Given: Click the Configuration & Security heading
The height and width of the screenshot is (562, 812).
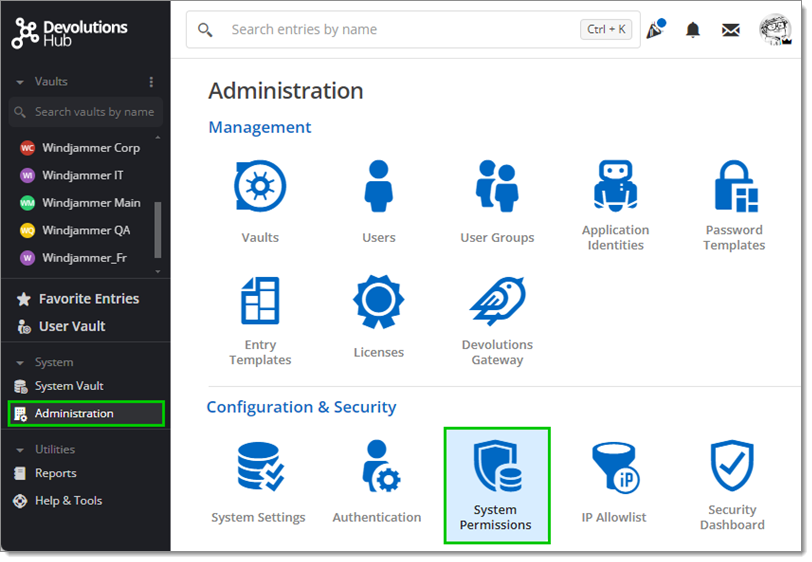Looking at the screenshot, I should 301,407.
